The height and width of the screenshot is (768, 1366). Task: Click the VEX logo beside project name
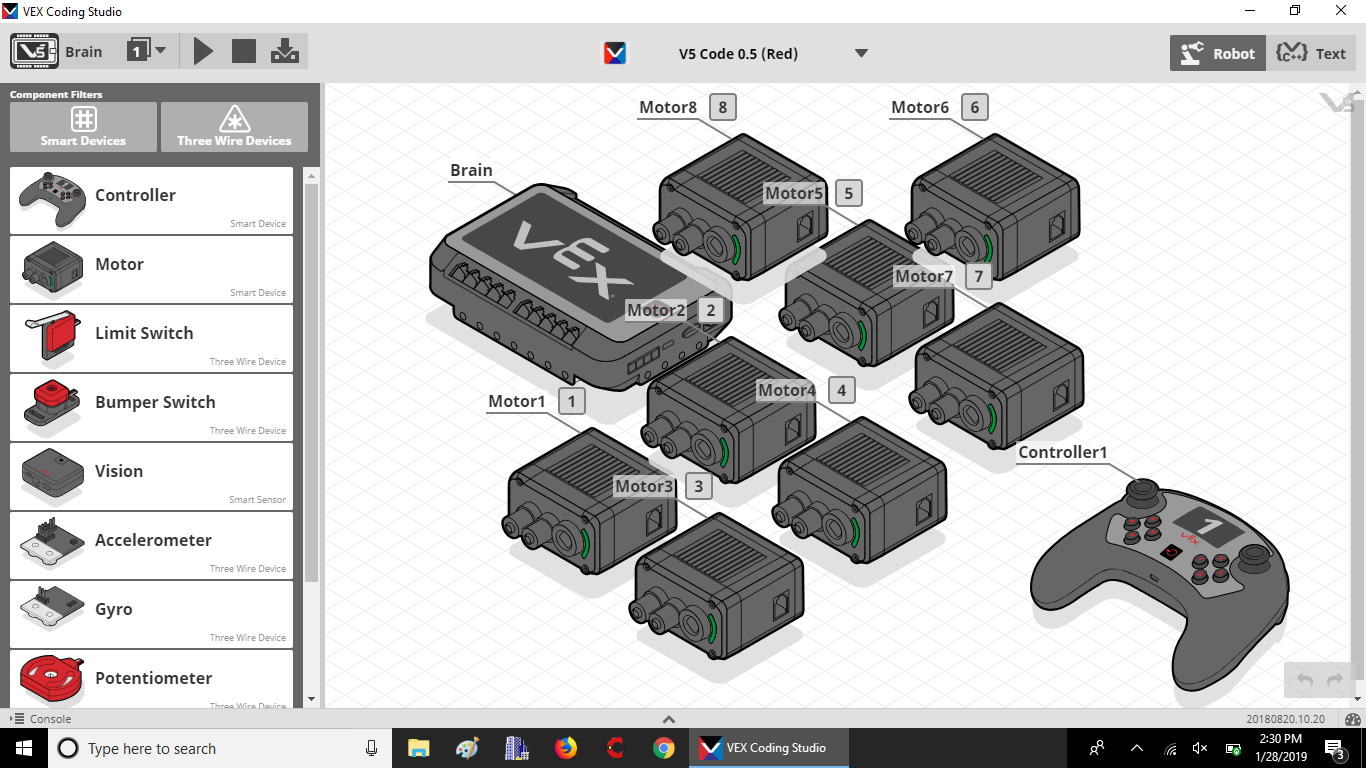point(615,53)
